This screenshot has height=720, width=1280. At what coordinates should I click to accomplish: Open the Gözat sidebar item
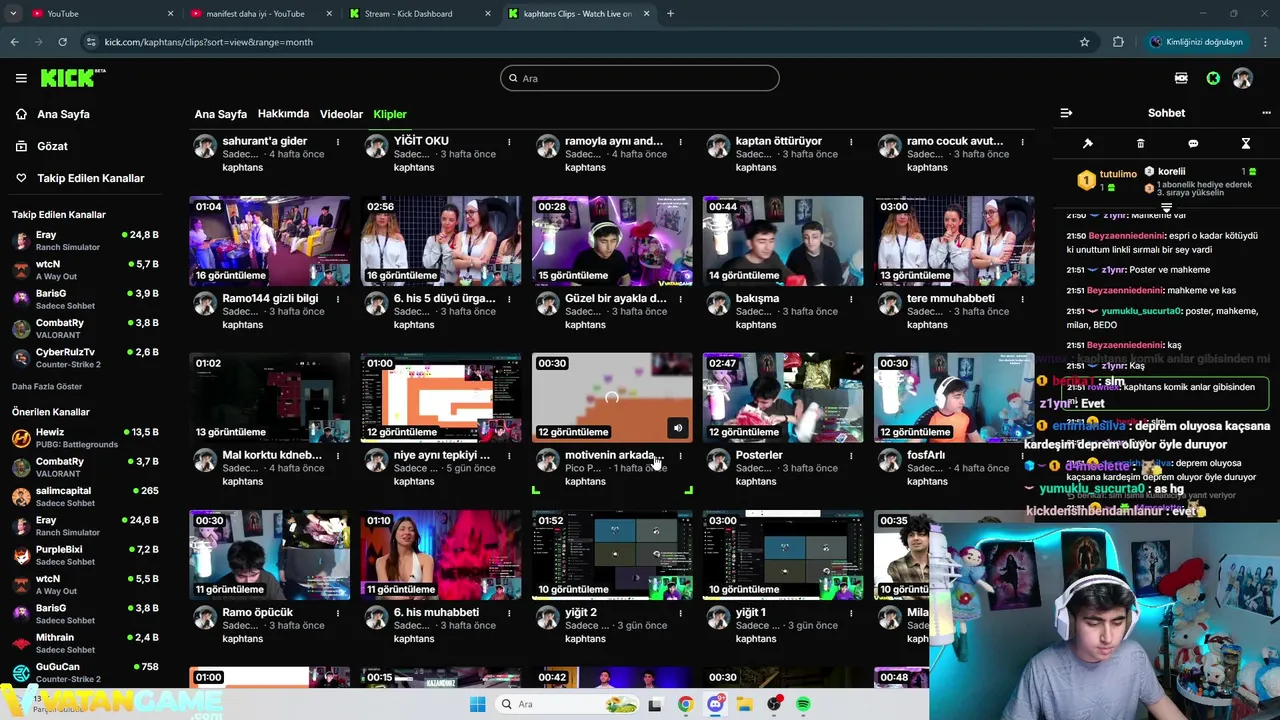click(x=53, y=146)
